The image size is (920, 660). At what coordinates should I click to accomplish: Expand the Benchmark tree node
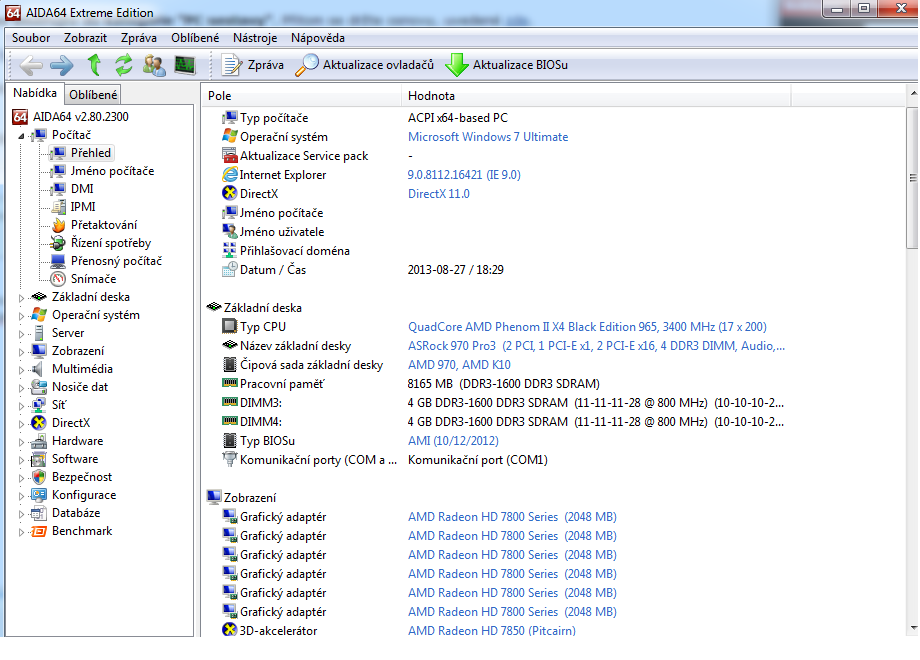(x=23, y=531)
